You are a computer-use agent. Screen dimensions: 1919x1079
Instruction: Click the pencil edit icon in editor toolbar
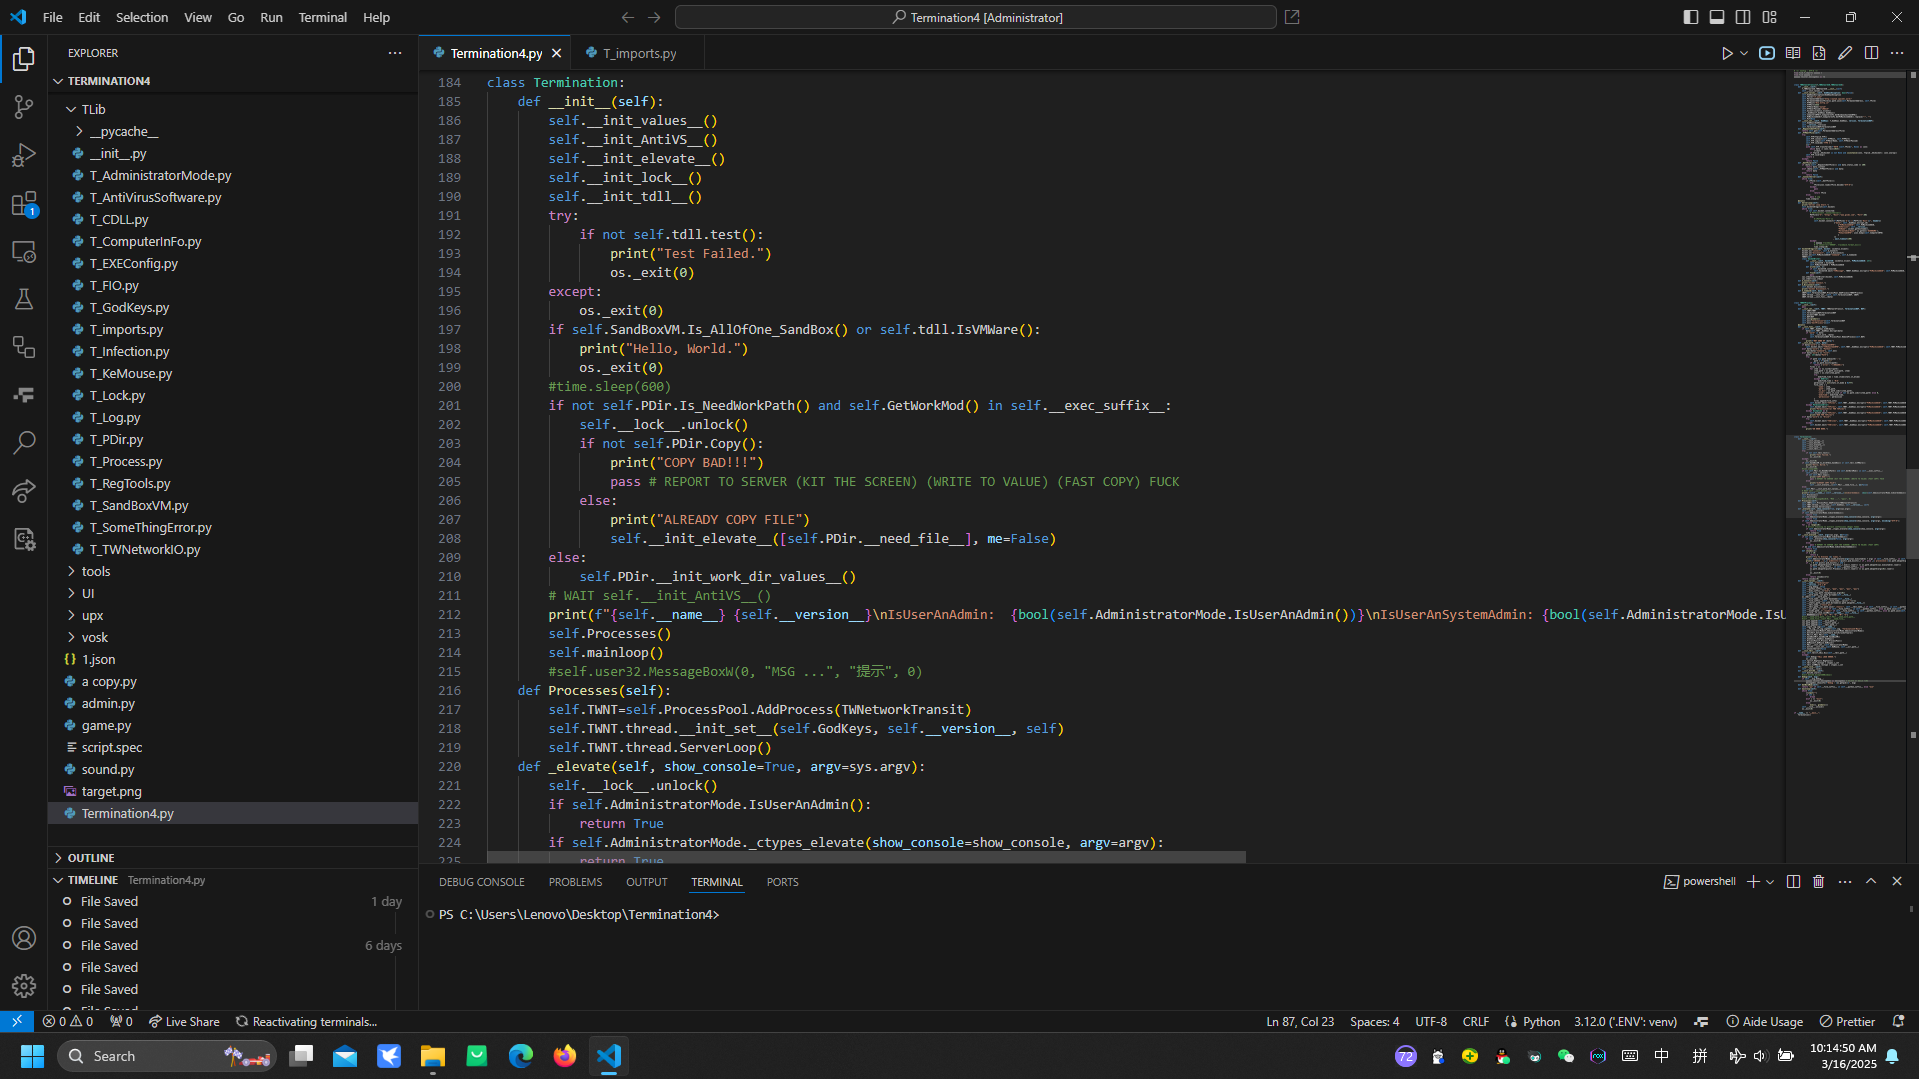[x=1845, y=53]
